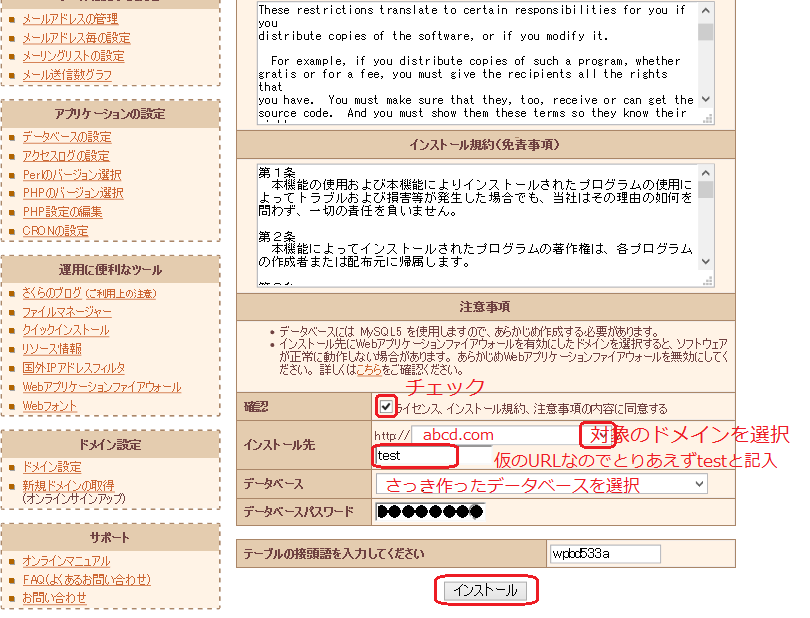Open メールアドレスの管理 in the sidebar

(x=69, y=19)
